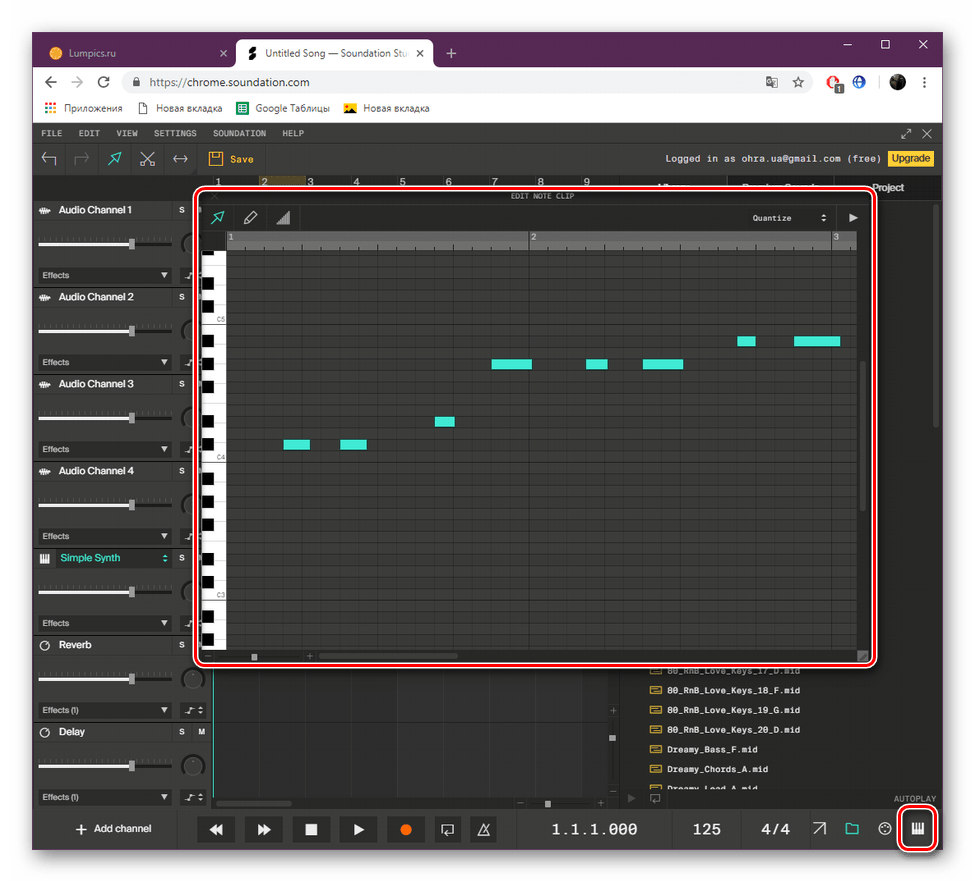Show the virtual piano keyboard
Image resolution: width=975 pixels, height=882 pixels.
pyautogui.click(x=917, y=829)
